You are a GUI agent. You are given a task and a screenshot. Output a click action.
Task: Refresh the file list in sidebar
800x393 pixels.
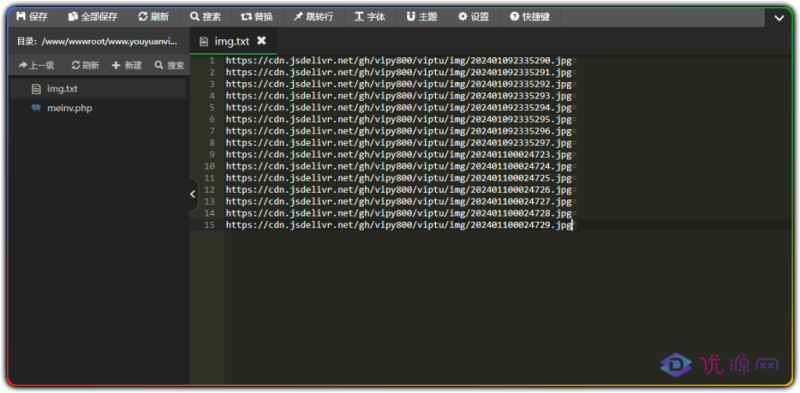pyautogui.click(x=85, y=65)
